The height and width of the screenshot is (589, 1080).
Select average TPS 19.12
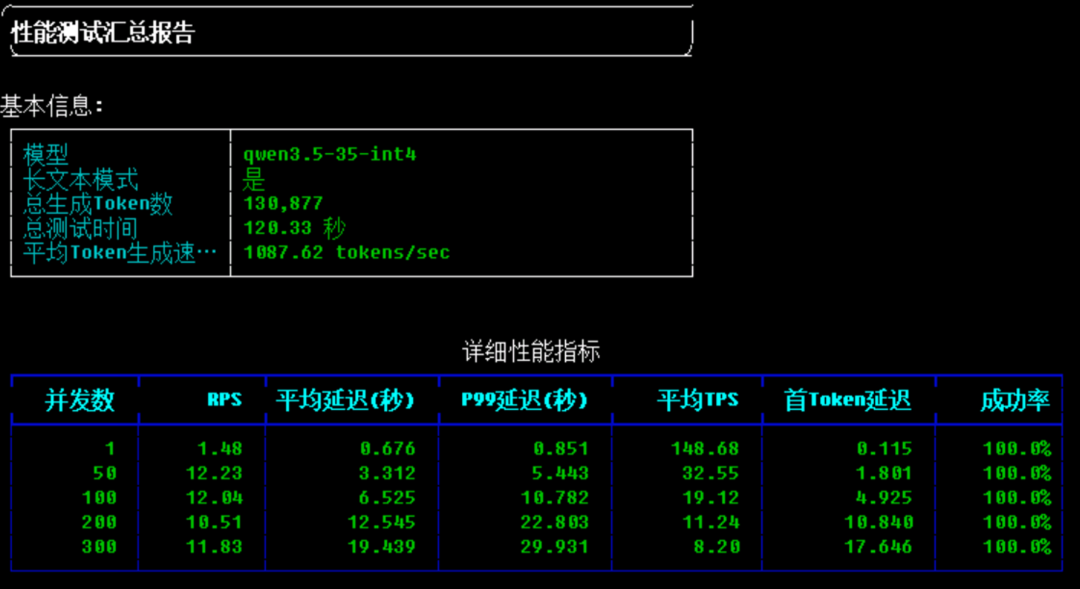[x=711, y=498]
